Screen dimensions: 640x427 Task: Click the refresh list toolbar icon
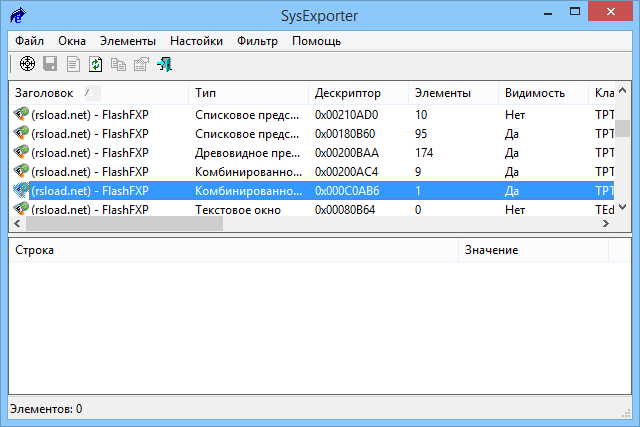96,64
